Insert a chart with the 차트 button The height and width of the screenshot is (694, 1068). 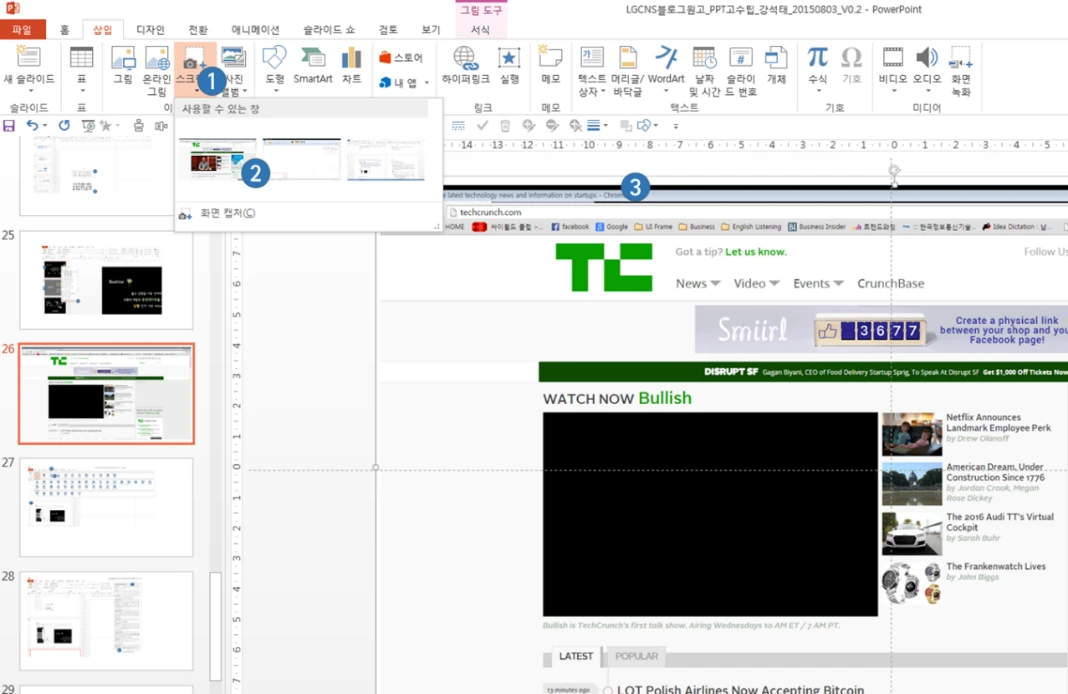click(351, 65)
